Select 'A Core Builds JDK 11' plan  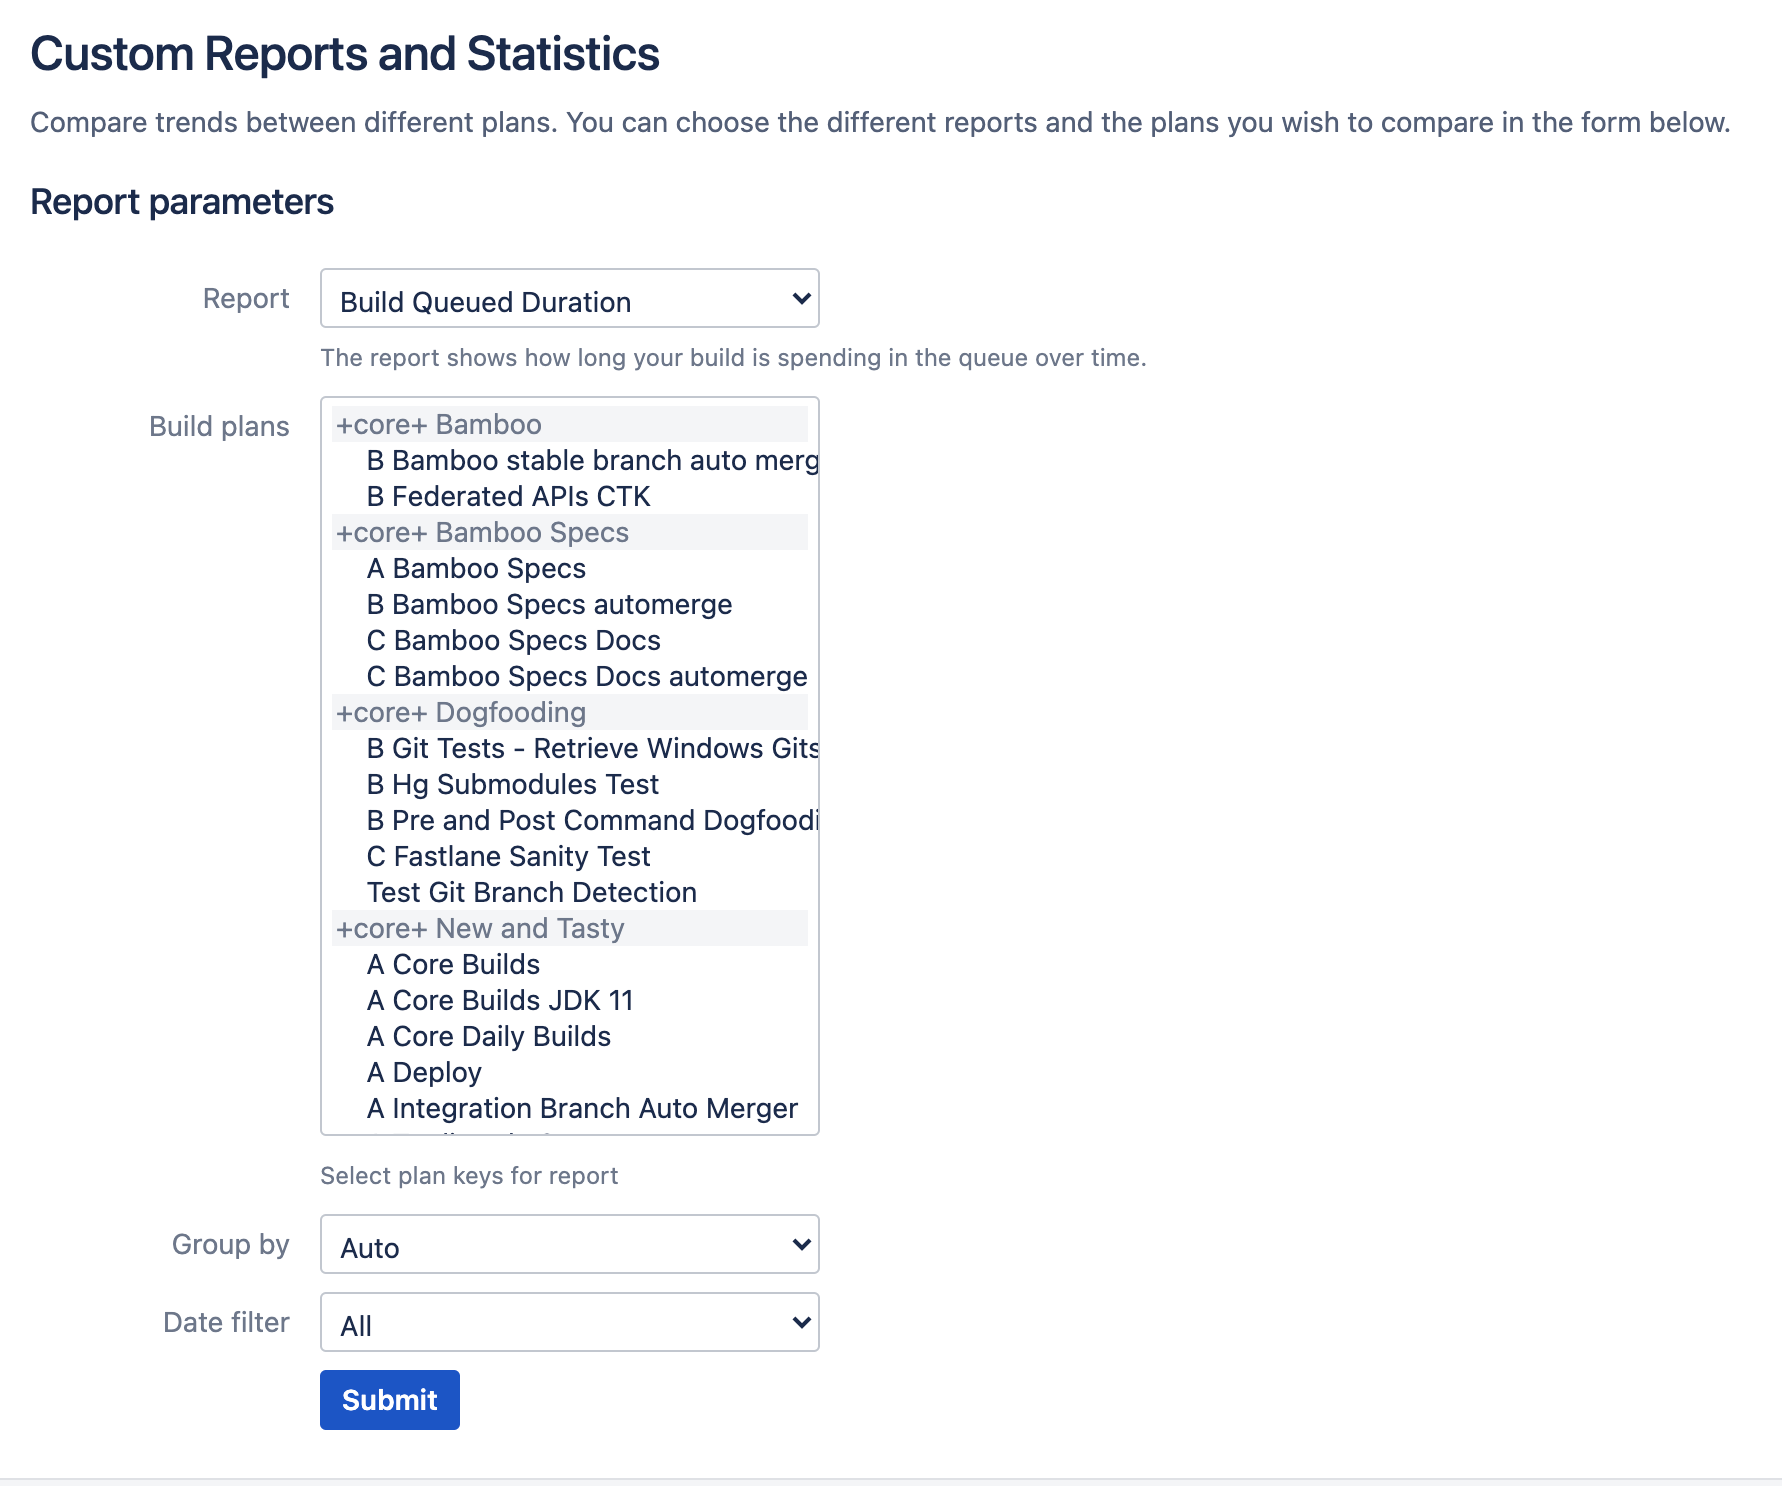(x=500, y=1000)
